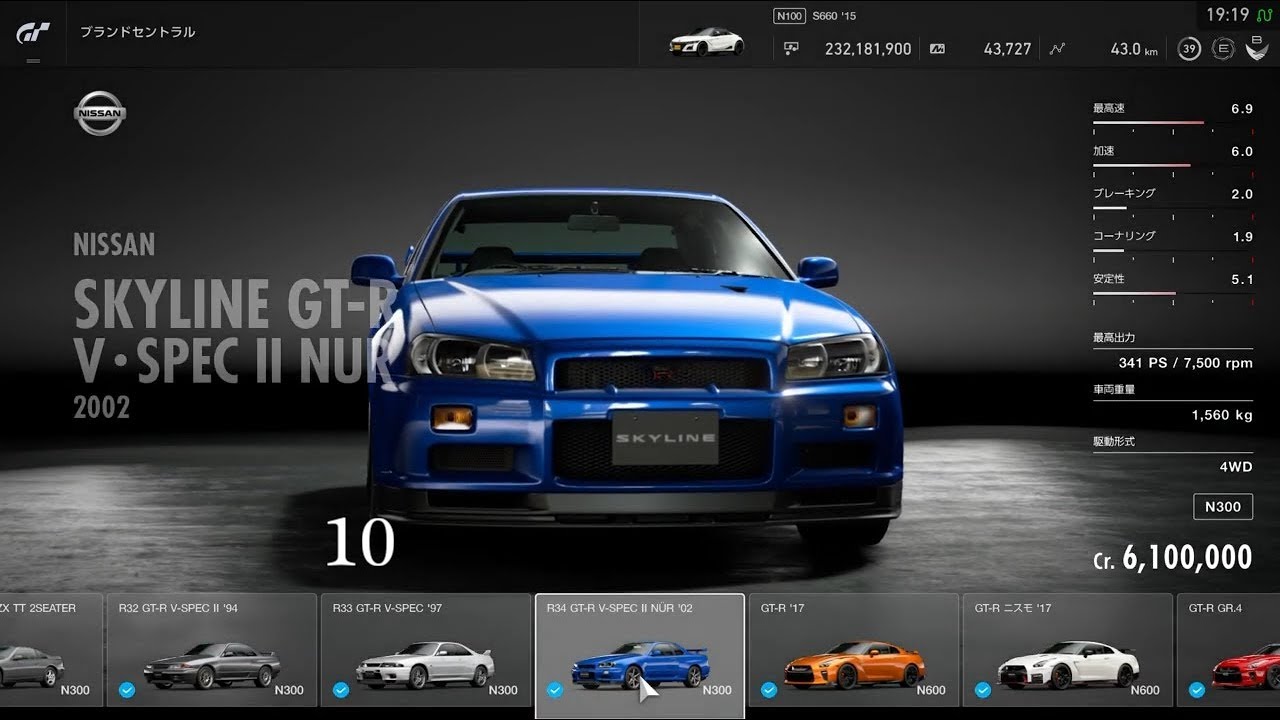Viewport: 1280px width, 720px height.
Task: Click the mileage points icon
Action: pos(937,48)
